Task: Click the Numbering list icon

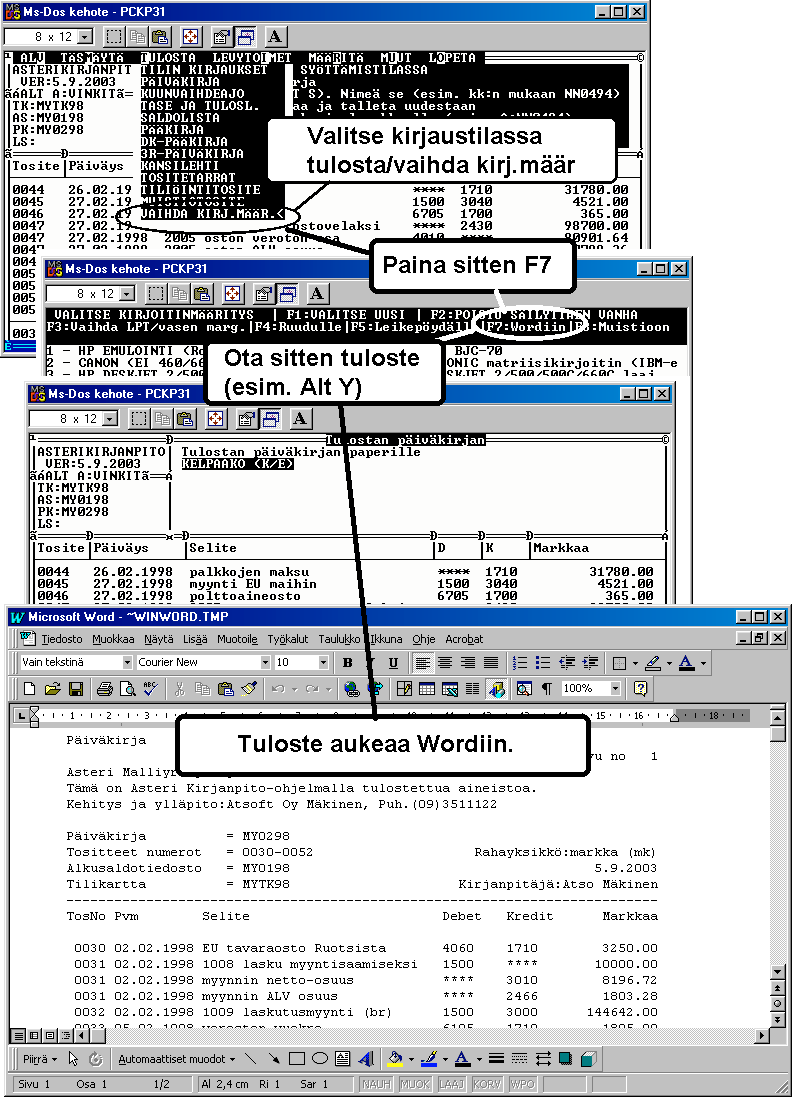Action: (x=520, y=662)
